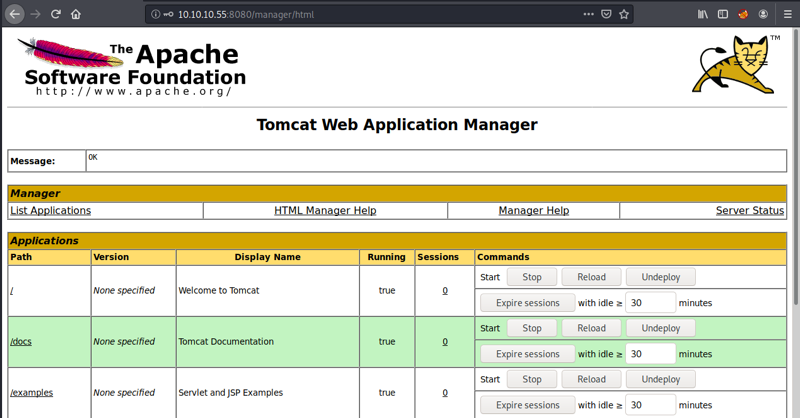Image resolution: width=800 pixels, height=418 pixels.
Task: Go back with the browser back arrow
Action: [15, 14]
